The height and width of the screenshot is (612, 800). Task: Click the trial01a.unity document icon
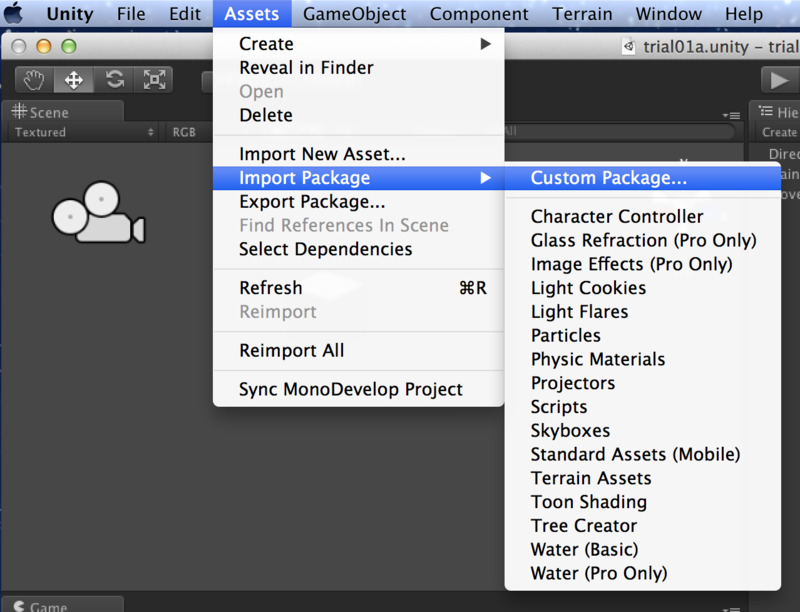[x=628, y=46]
